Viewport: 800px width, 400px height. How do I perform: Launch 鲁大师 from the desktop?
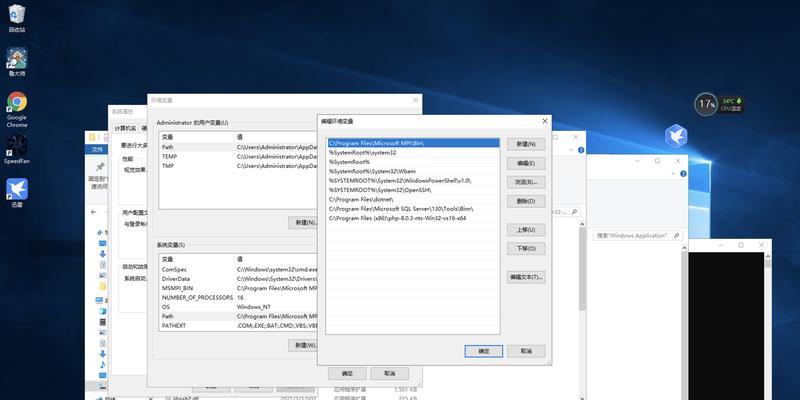tap(17, 62)
